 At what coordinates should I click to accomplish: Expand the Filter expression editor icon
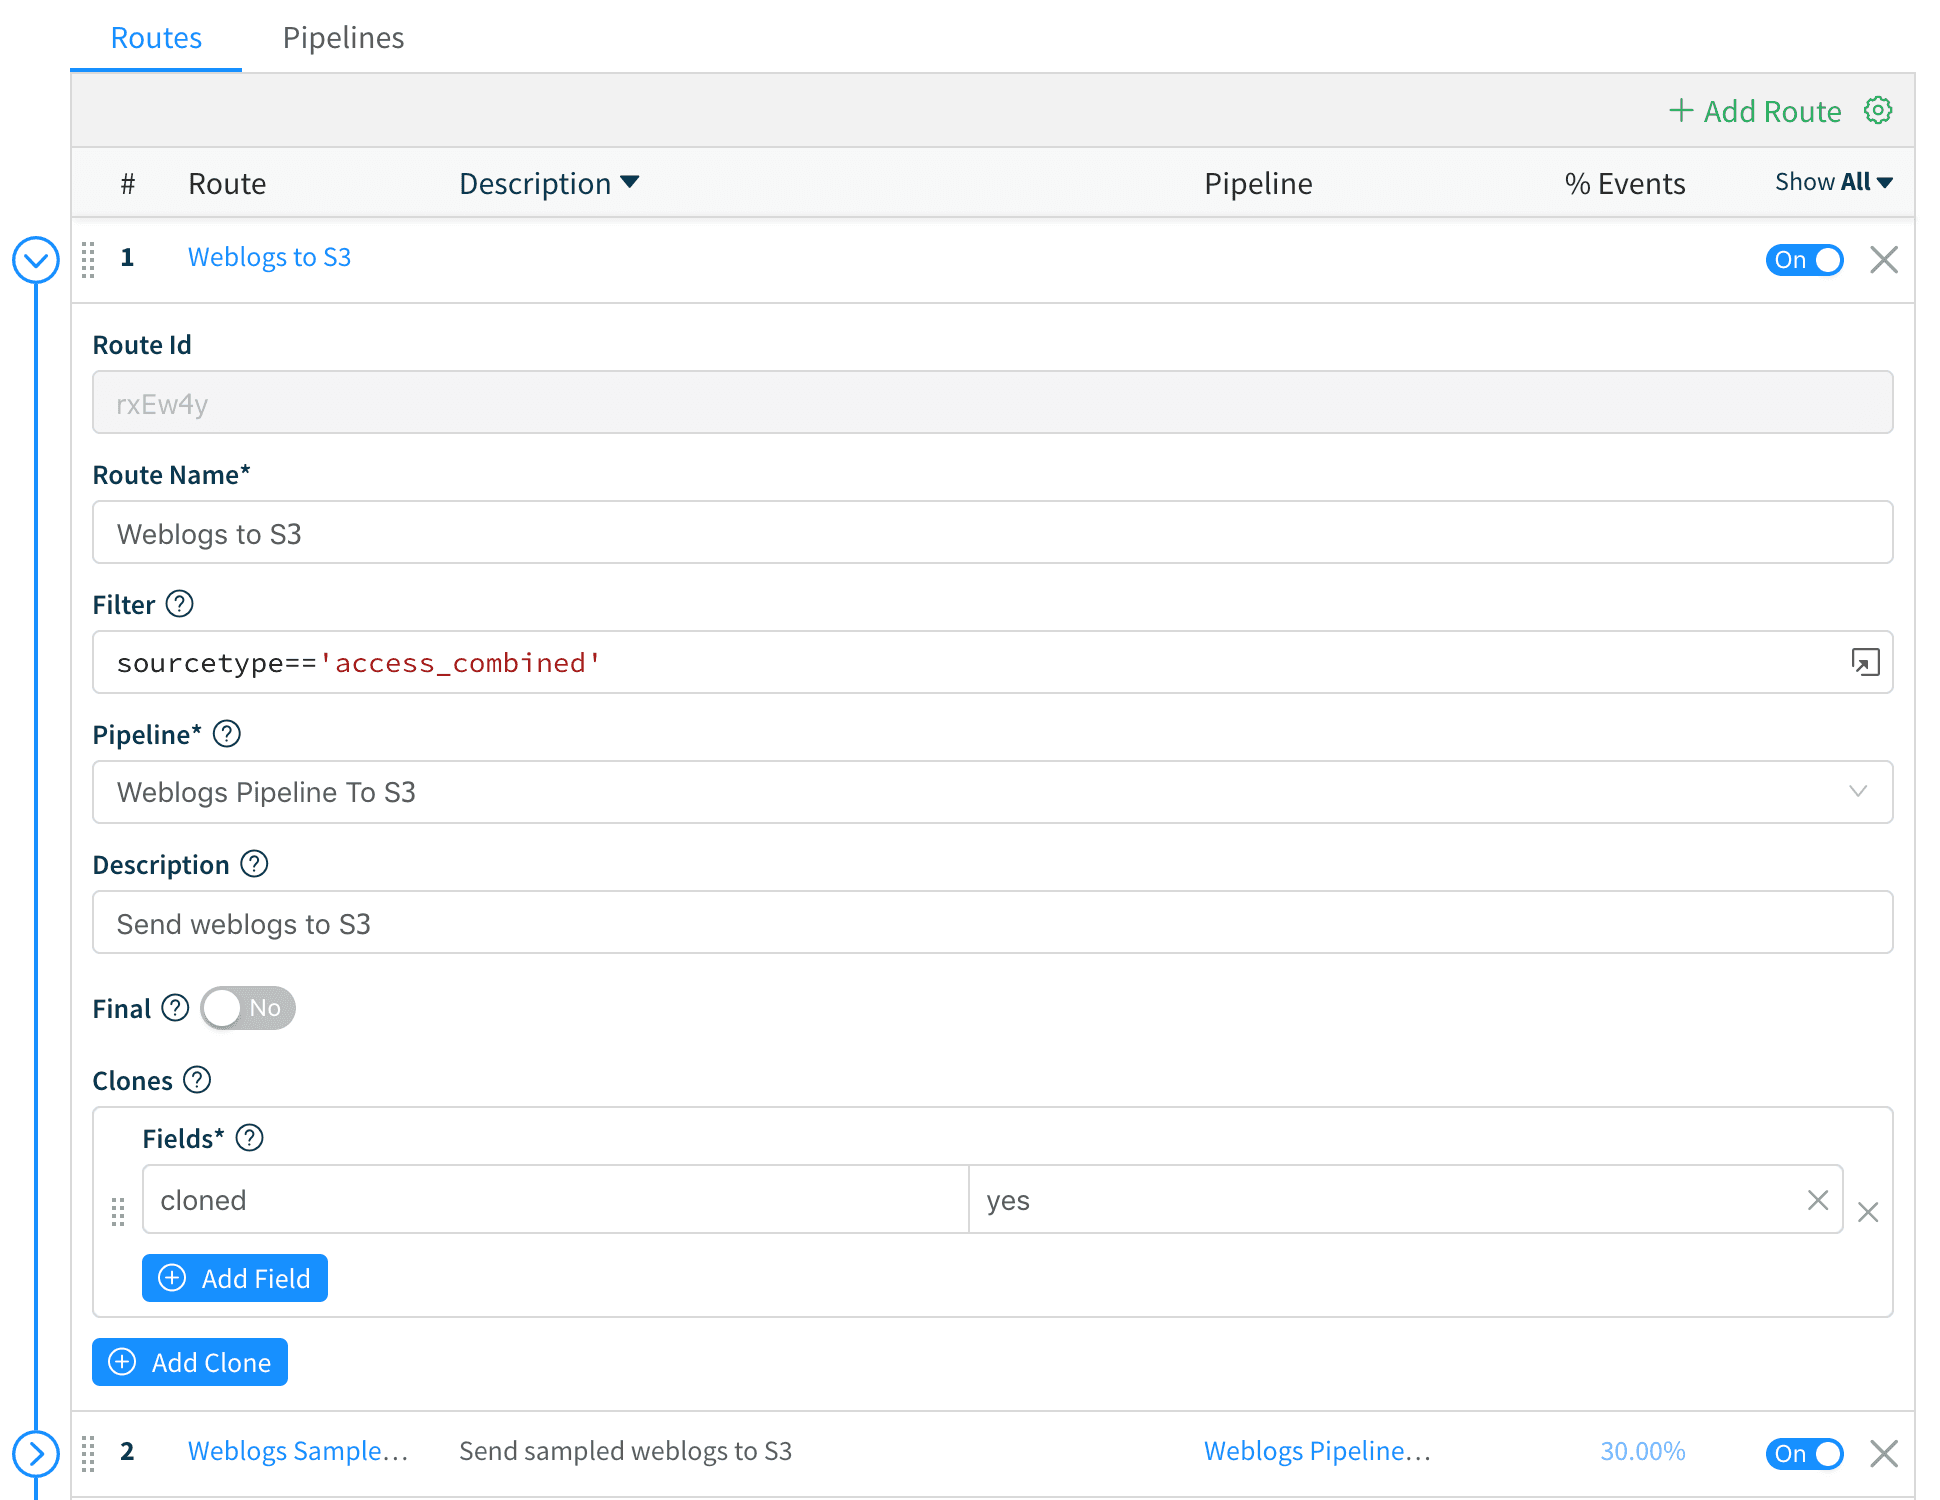[1865, 662]
